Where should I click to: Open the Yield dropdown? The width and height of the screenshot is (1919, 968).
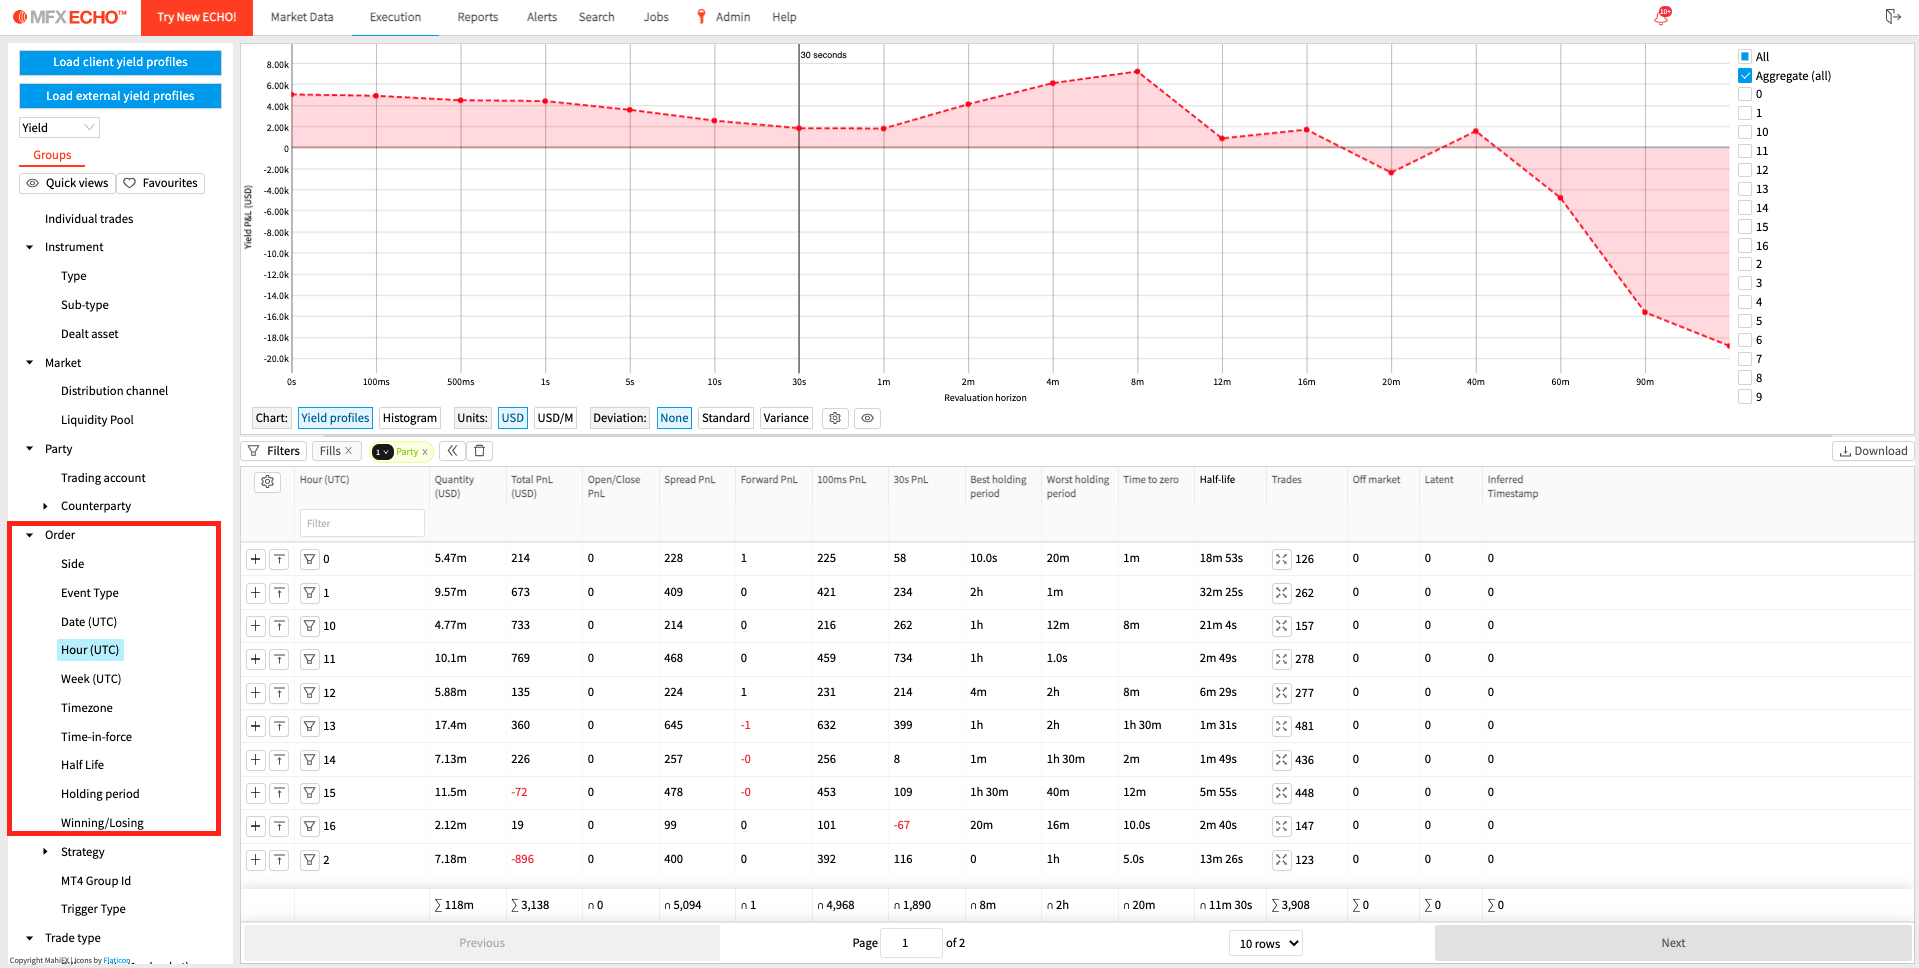point(59,128)
